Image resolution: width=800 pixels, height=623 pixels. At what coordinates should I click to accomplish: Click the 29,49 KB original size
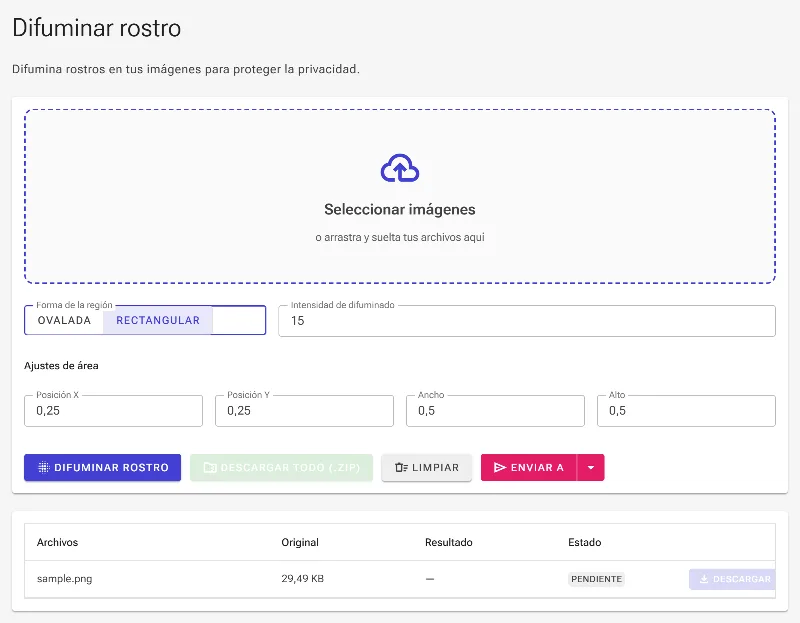[303, 579]
